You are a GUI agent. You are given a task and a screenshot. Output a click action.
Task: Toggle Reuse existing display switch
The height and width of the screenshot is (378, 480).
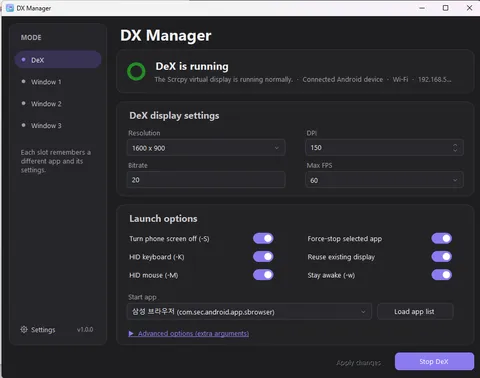click(442, 257)
